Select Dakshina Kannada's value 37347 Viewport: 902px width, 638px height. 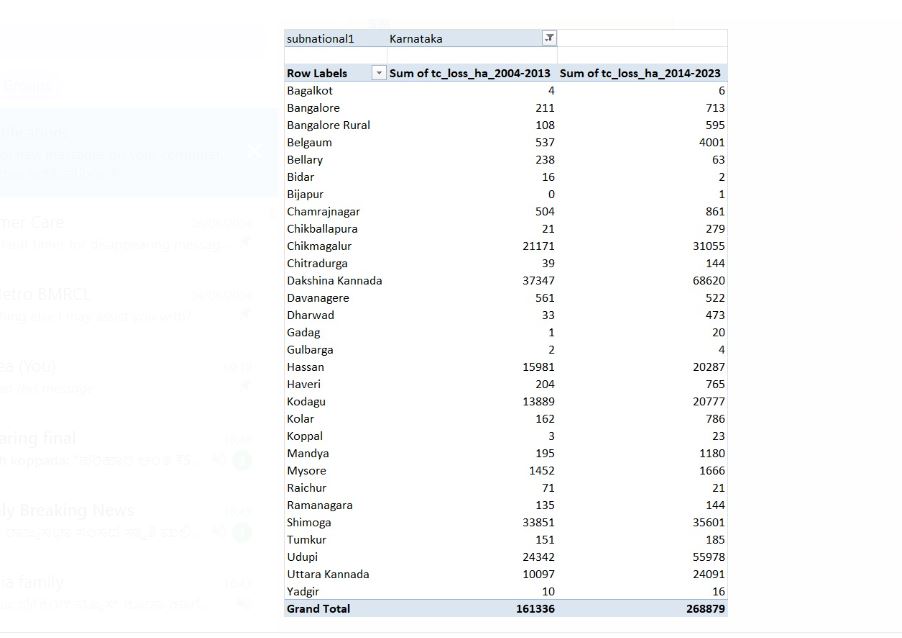pyautogui.click(x=538, y=281)
